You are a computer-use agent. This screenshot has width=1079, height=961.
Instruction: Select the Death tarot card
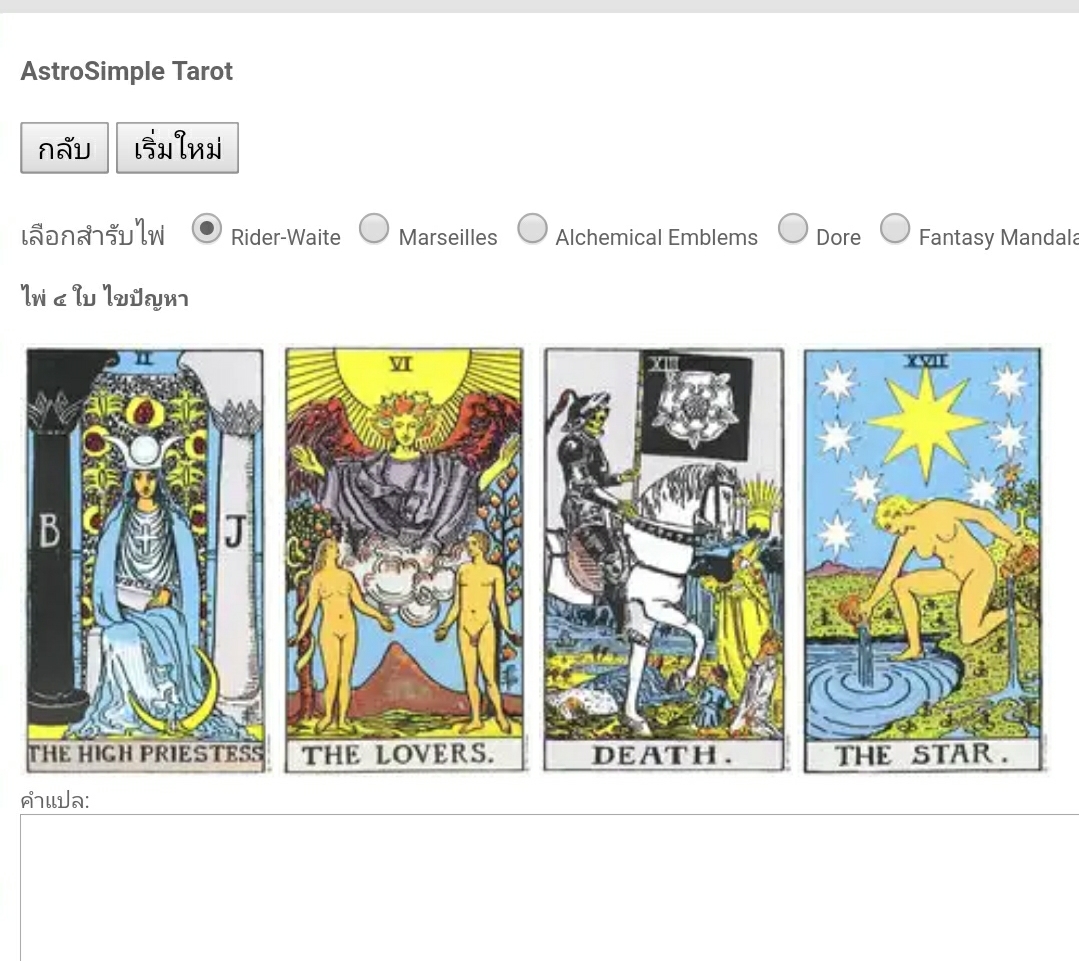tap(664, 561)
